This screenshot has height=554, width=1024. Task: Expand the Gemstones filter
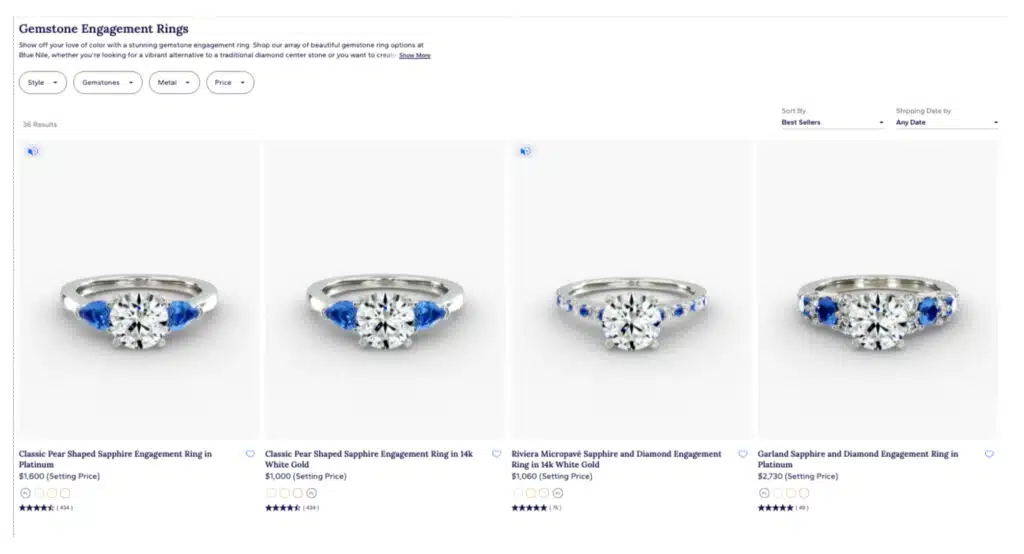(108, 83)
